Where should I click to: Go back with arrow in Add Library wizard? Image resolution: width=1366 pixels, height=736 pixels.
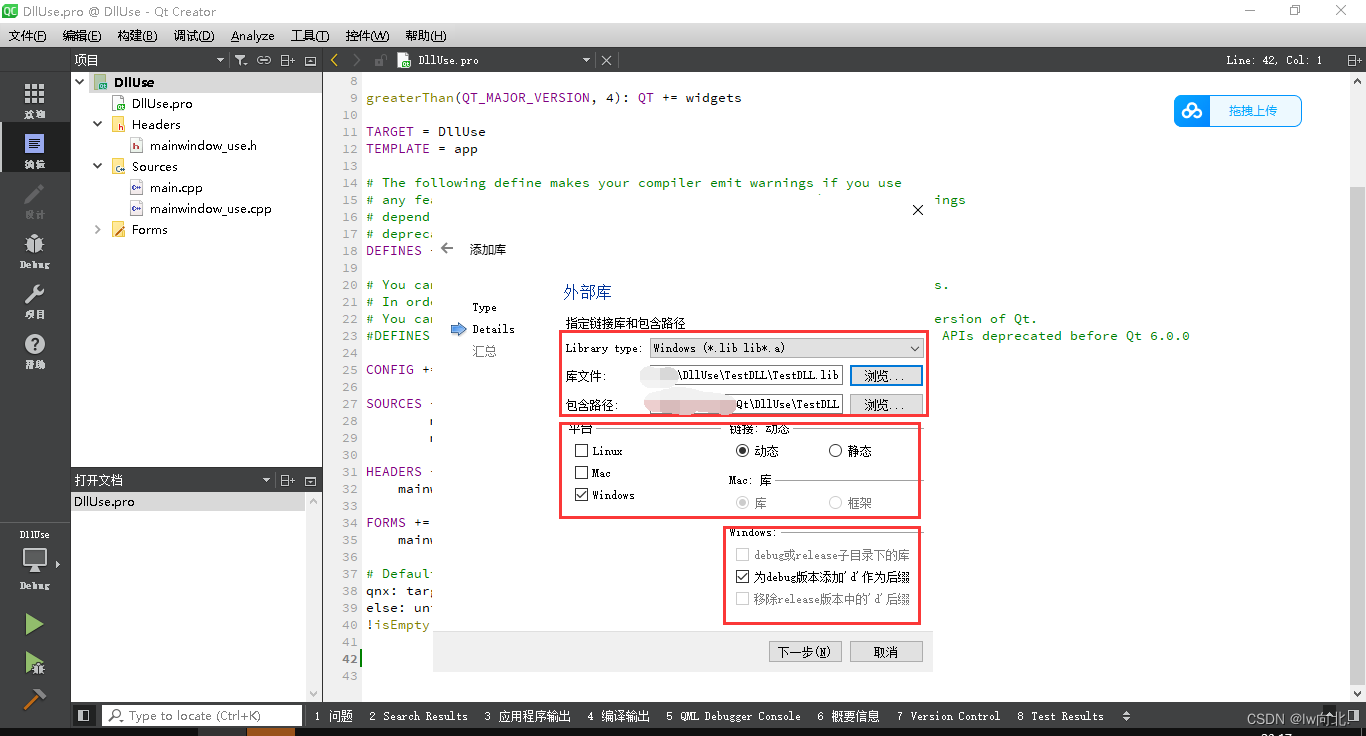447,248
